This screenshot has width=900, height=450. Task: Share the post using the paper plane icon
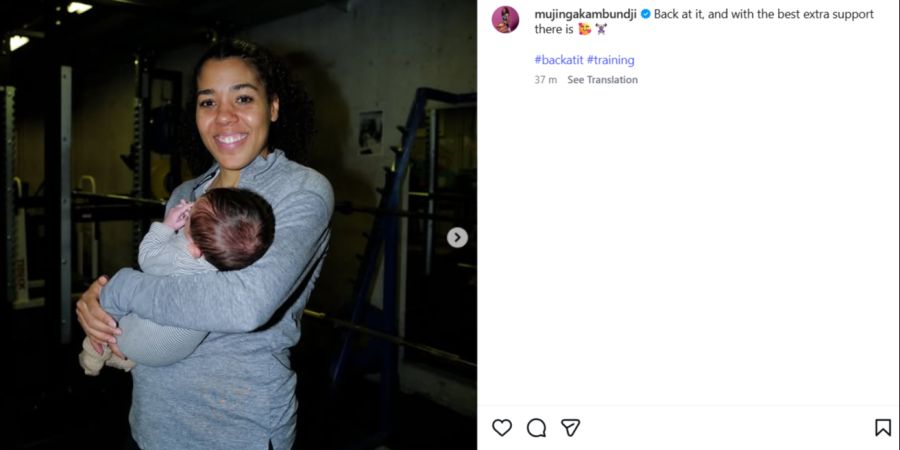[x=570, y=428]
